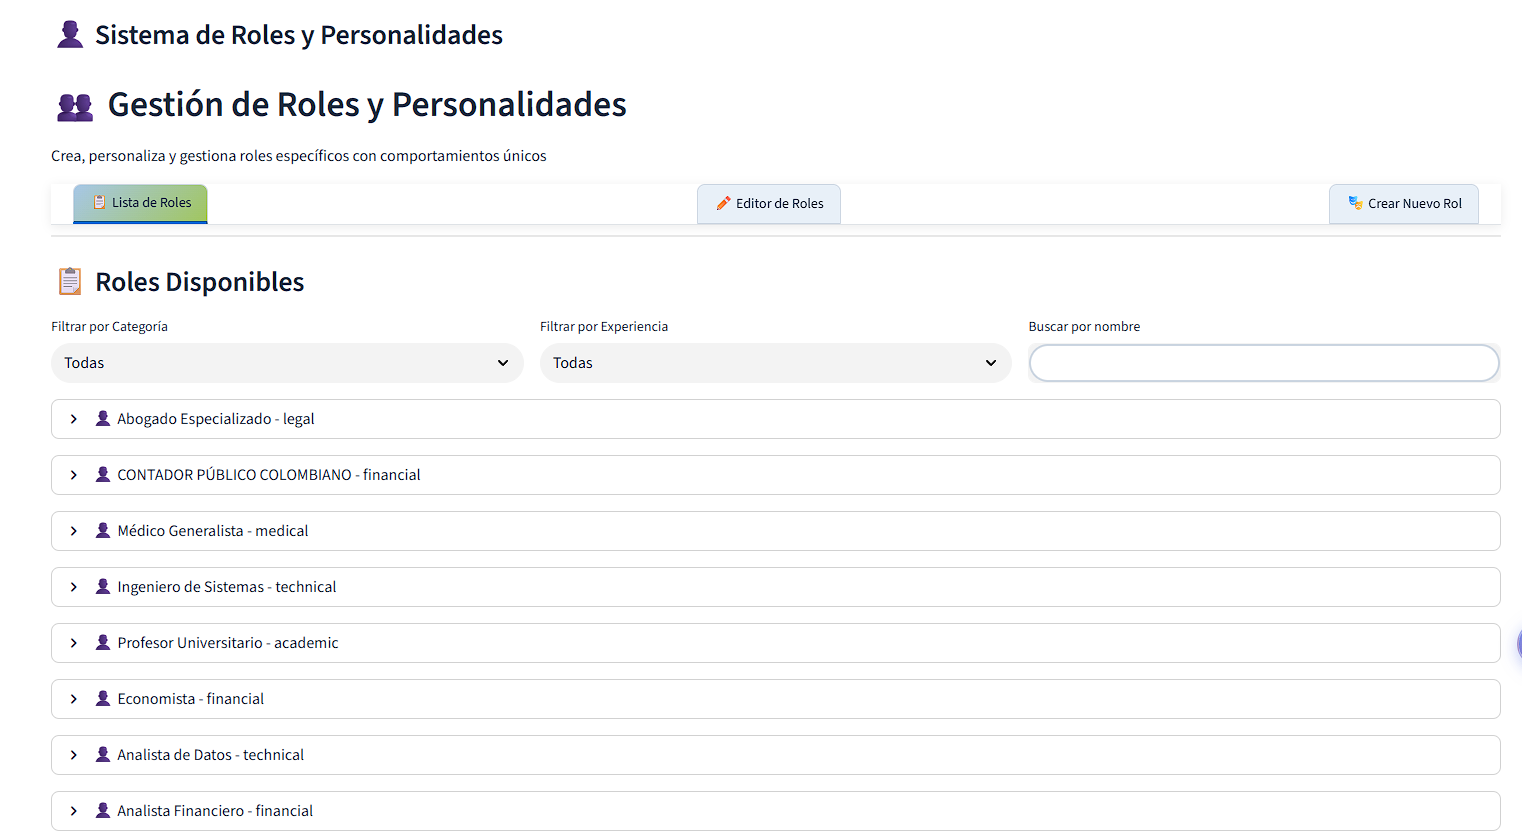The width and height of the screenshot is (1522, 832).
Task: Click the Buscar por nombre search field
Action: (1263, 363)
